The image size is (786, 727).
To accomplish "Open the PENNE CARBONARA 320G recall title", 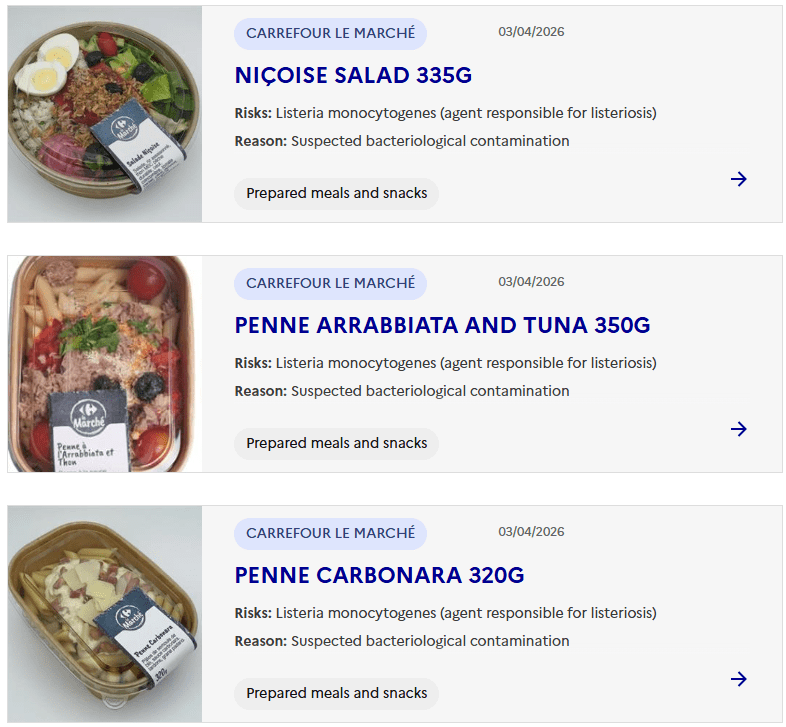I will coord(379,576).
